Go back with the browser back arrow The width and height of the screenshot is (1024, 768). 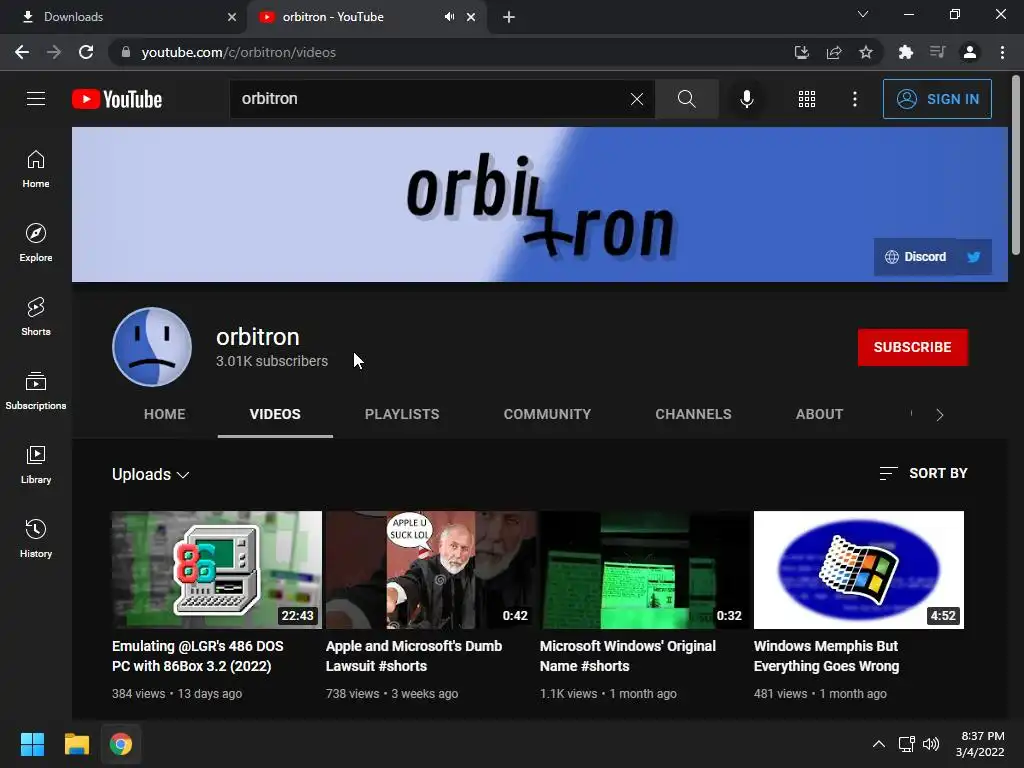22,52
